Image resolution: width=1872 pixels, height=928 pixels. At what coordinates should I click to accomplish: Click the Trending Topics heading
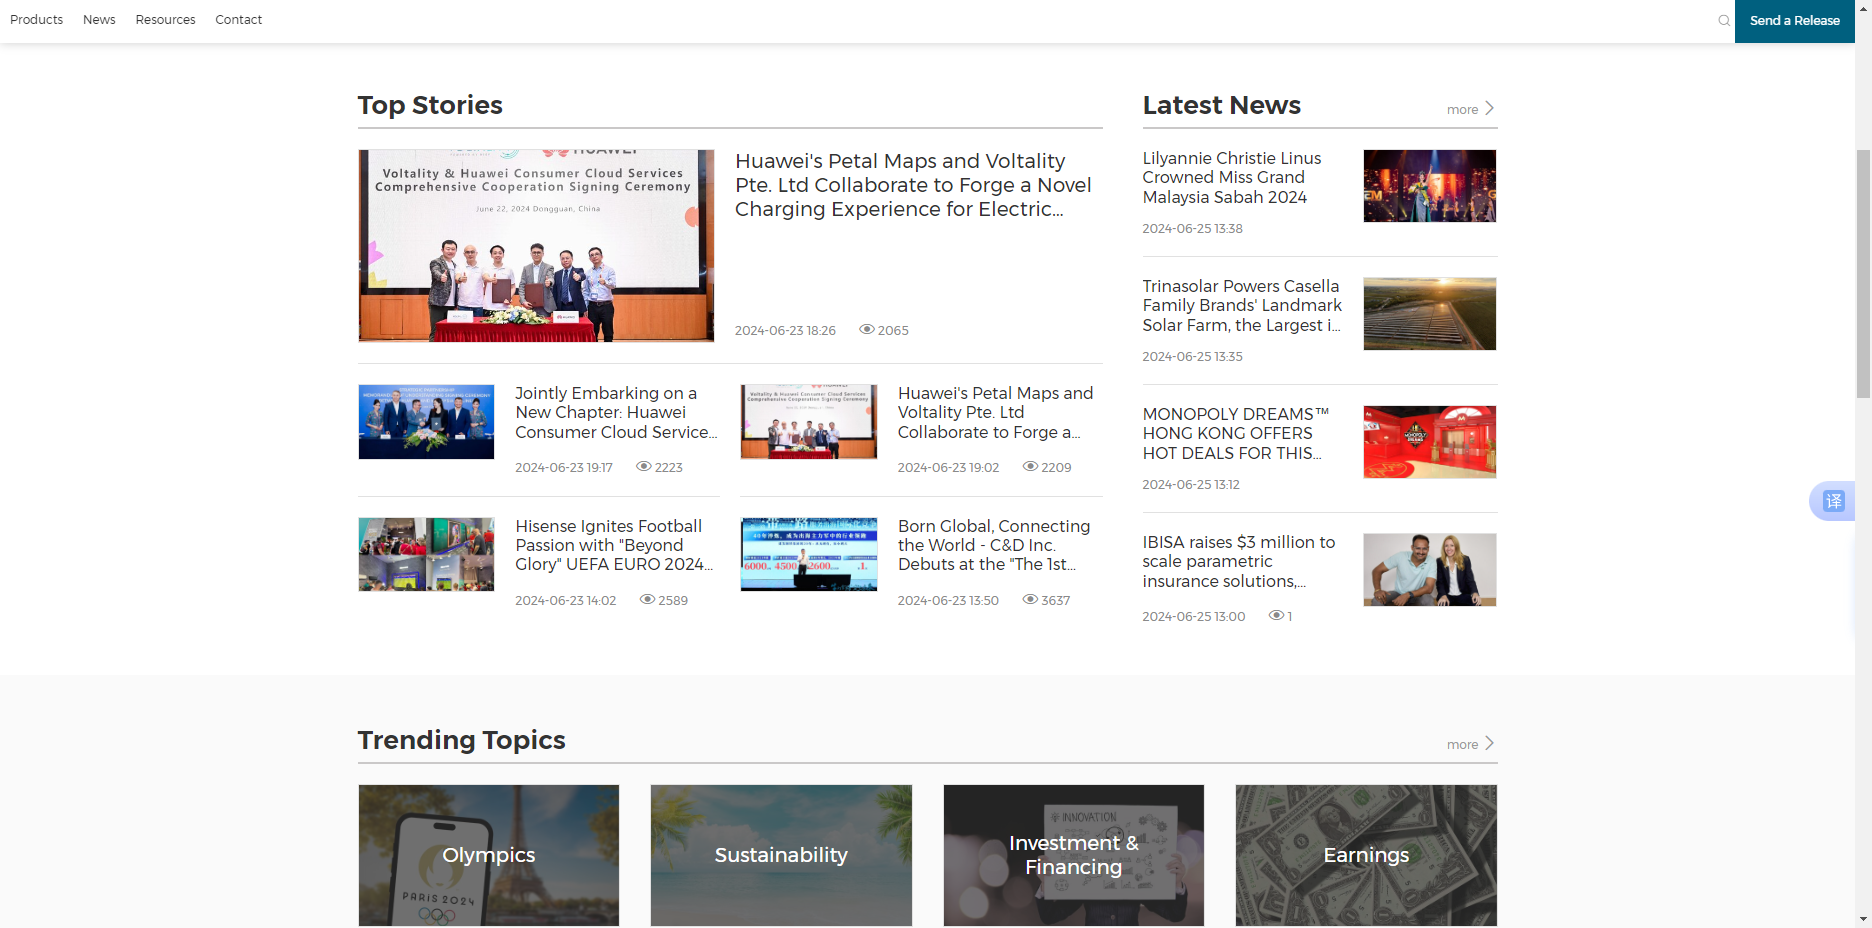461,740
